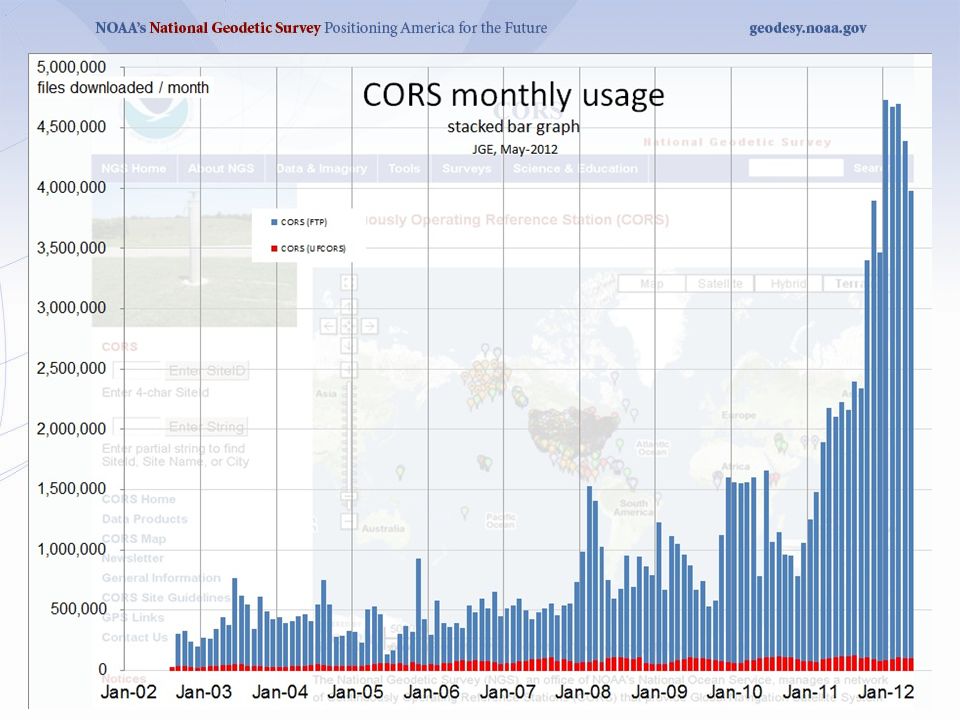Switch background map to Hybrid view
The image size is (960, 720).
pos(788,283)
